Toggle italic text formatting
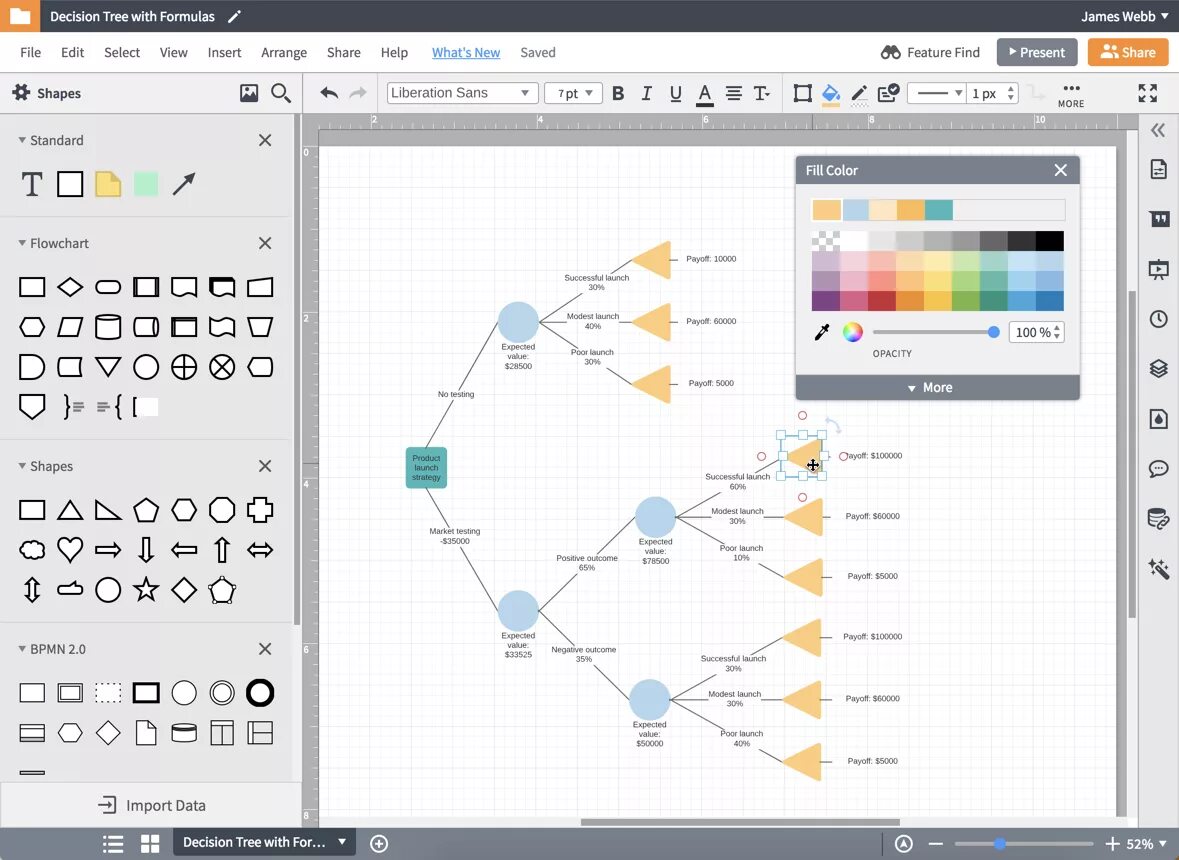Viewport: 1179px width, 860px height. [647, 93]
